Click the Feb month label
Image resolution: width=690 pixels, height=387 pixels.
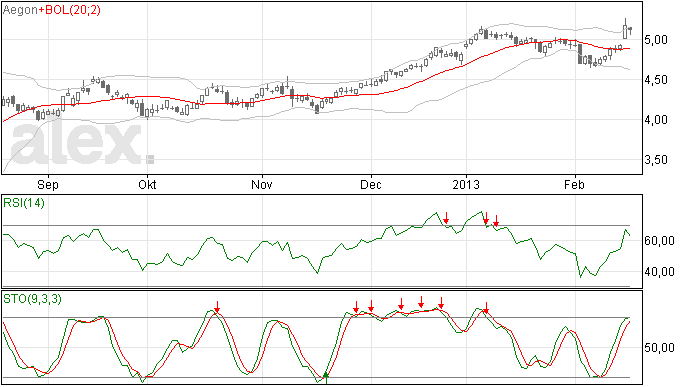click(x=574, y=184)
